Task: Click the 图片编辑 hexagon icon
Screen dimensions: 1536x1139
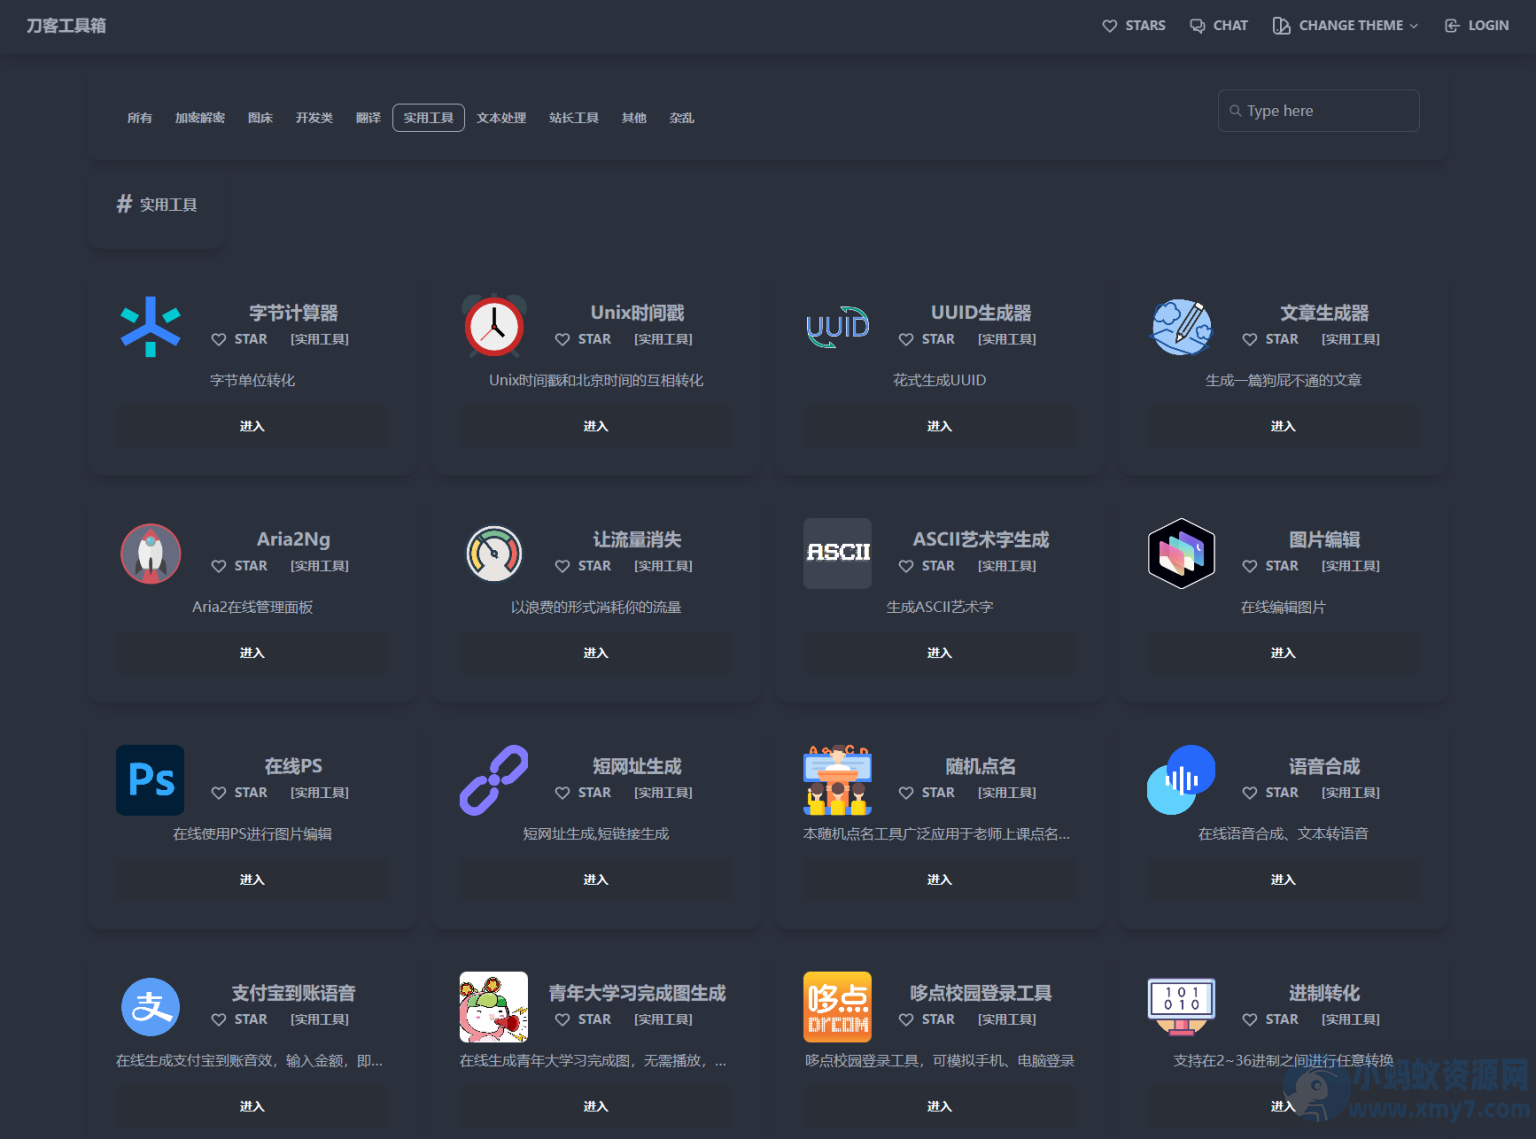Action: coord(1181,553)
